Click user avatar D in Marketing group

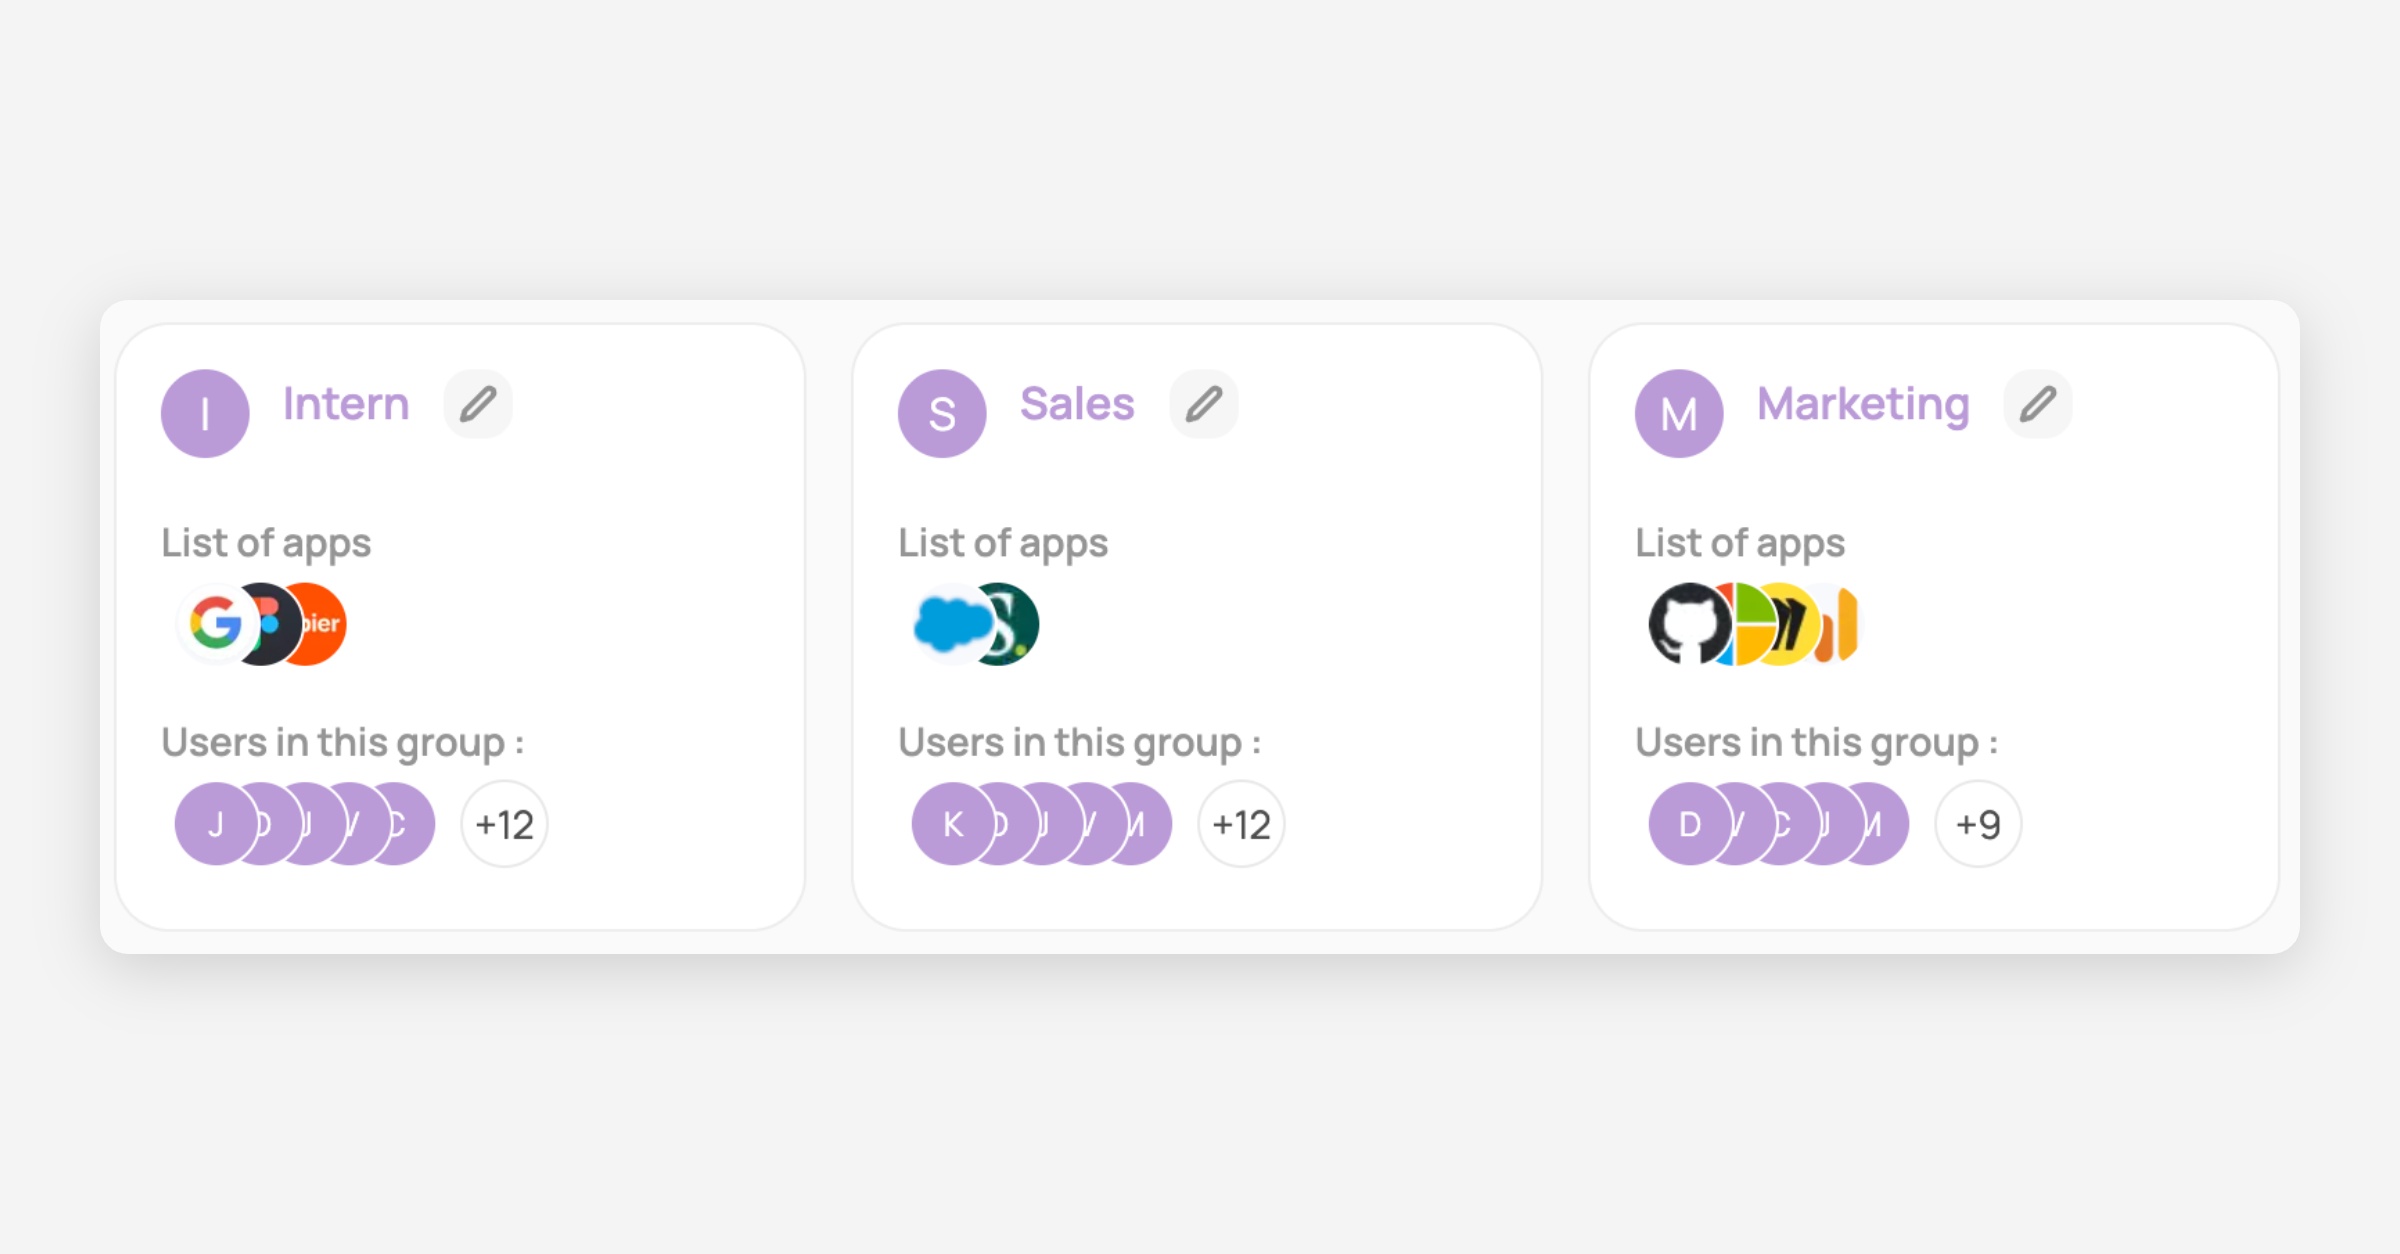(1687, 824)
